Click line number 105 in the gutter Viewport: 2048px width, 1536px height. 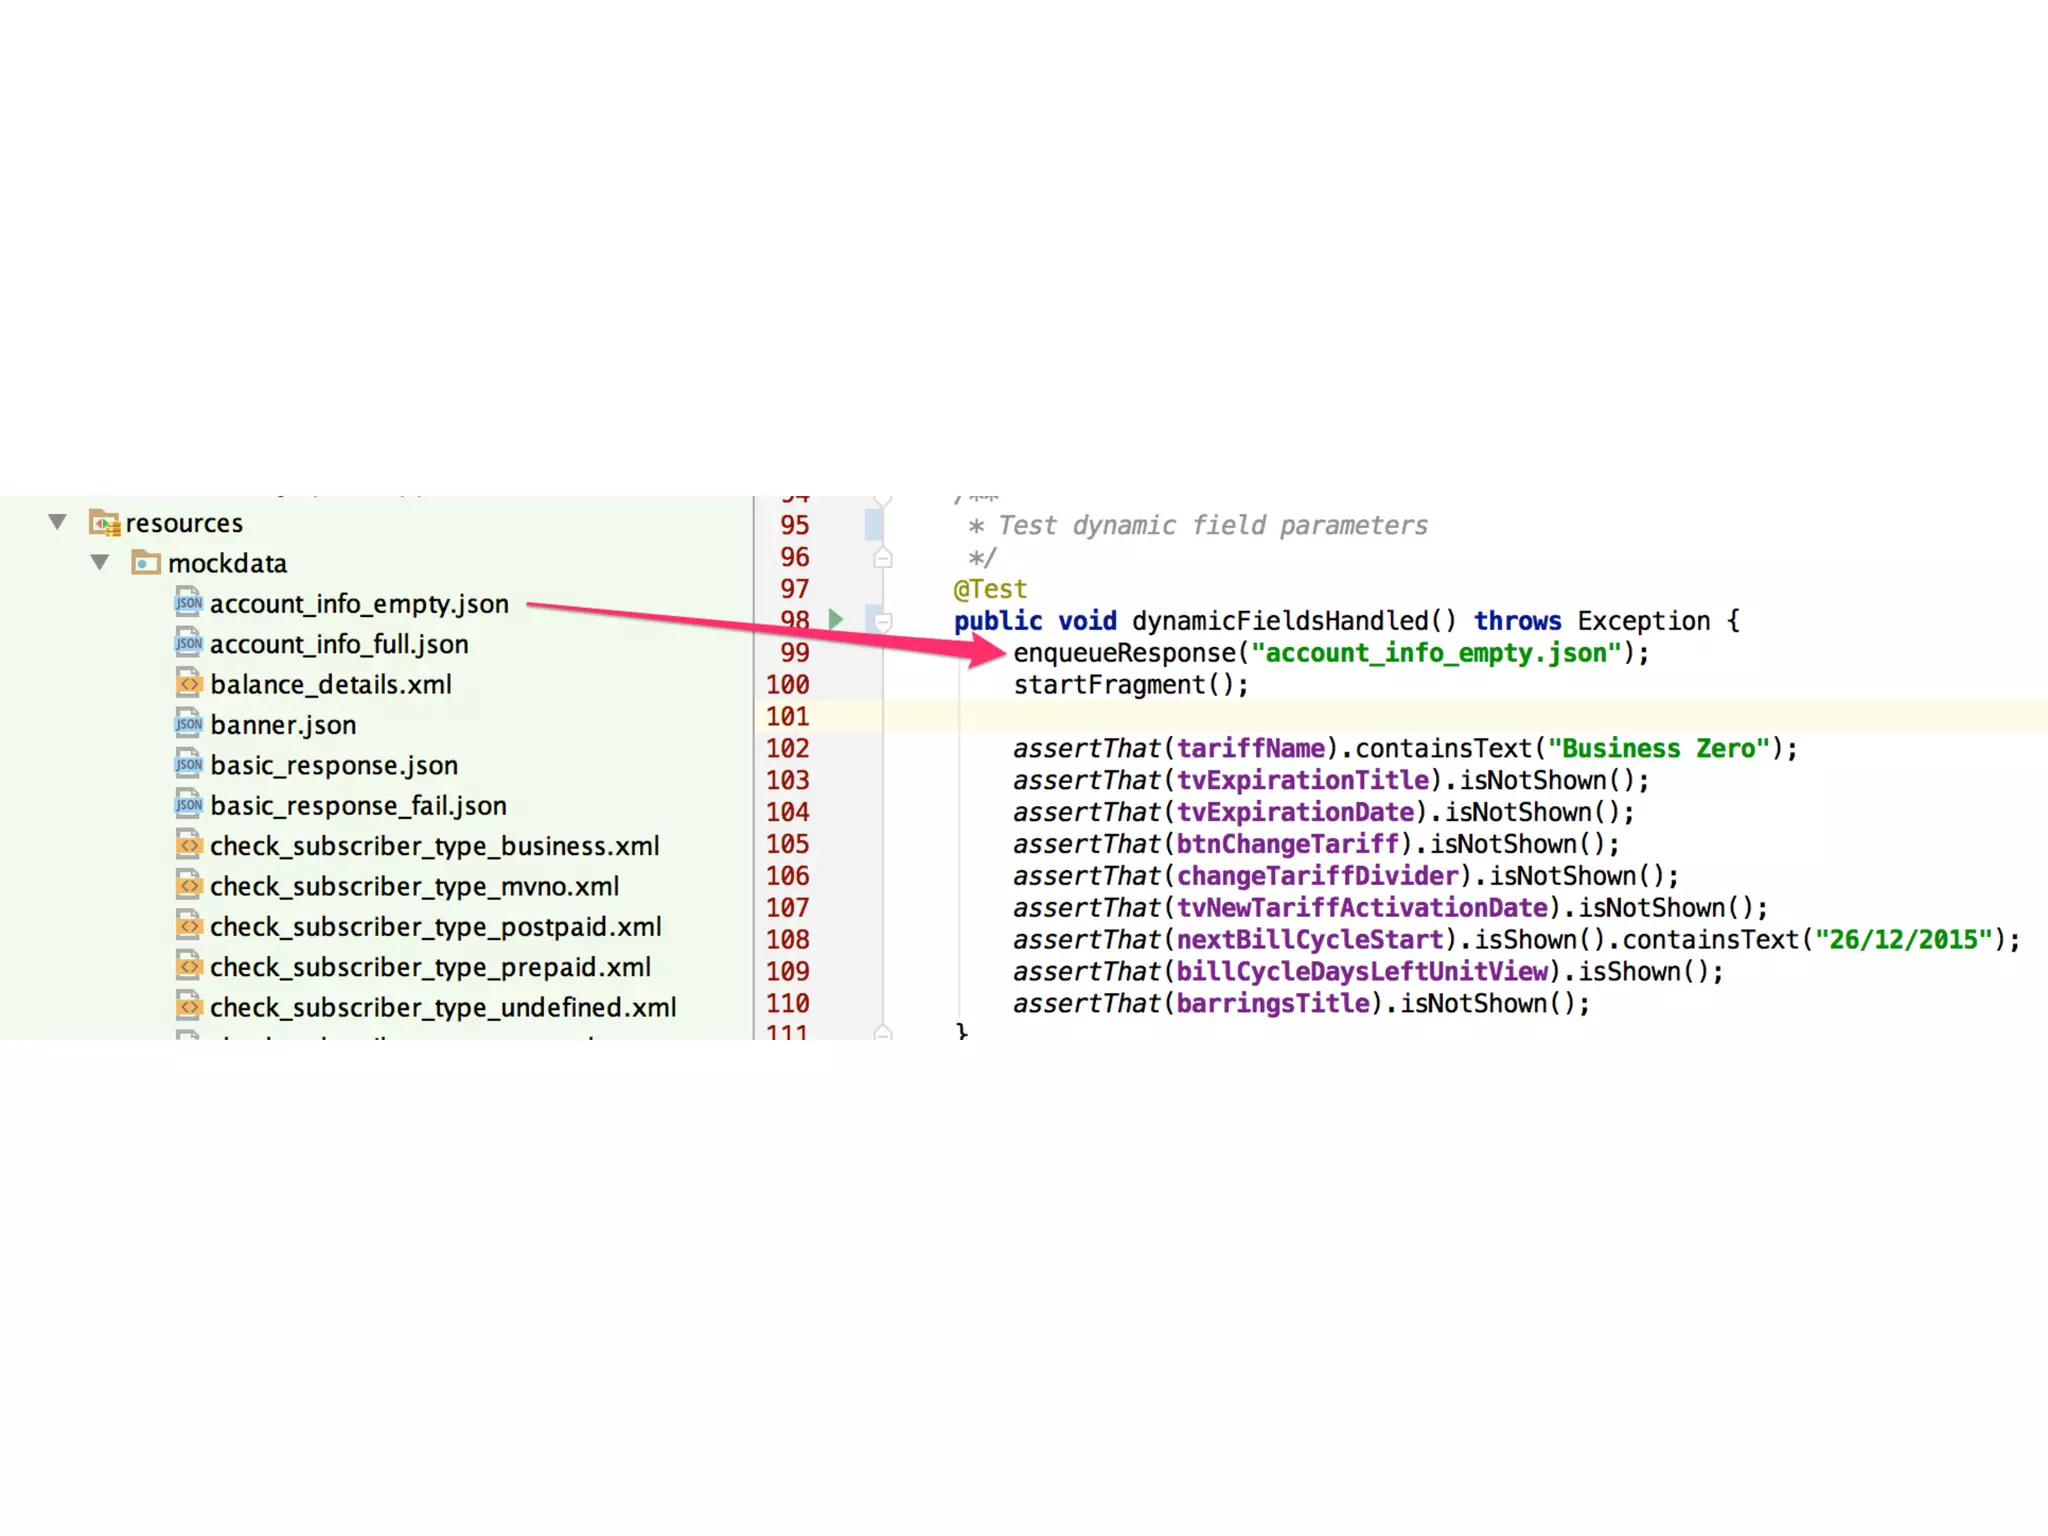tap(788, 844)
